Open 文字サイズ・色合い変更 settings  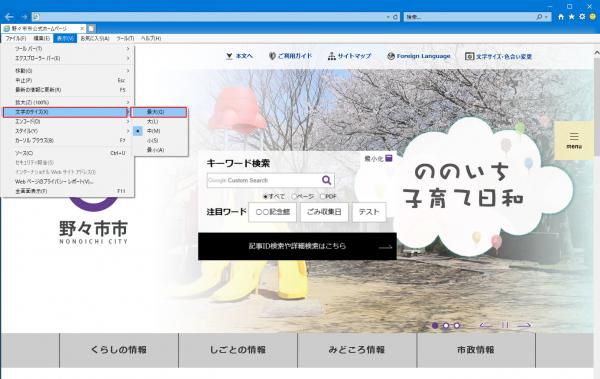tap(499, 56)
